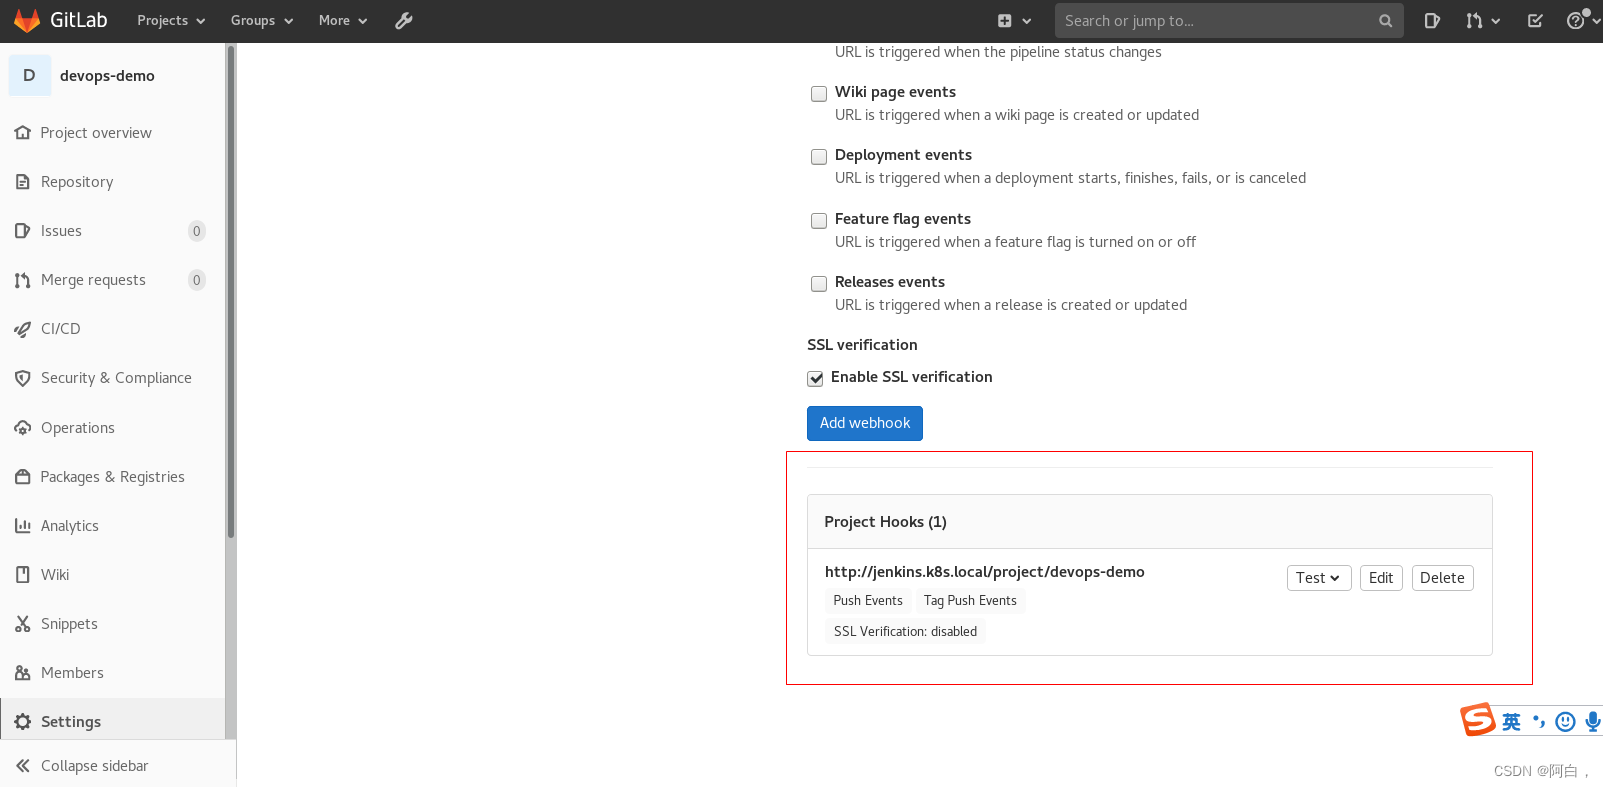Delete the jenkins project hook
This screenshot has height=787, width=1603.
(1442, 578)
